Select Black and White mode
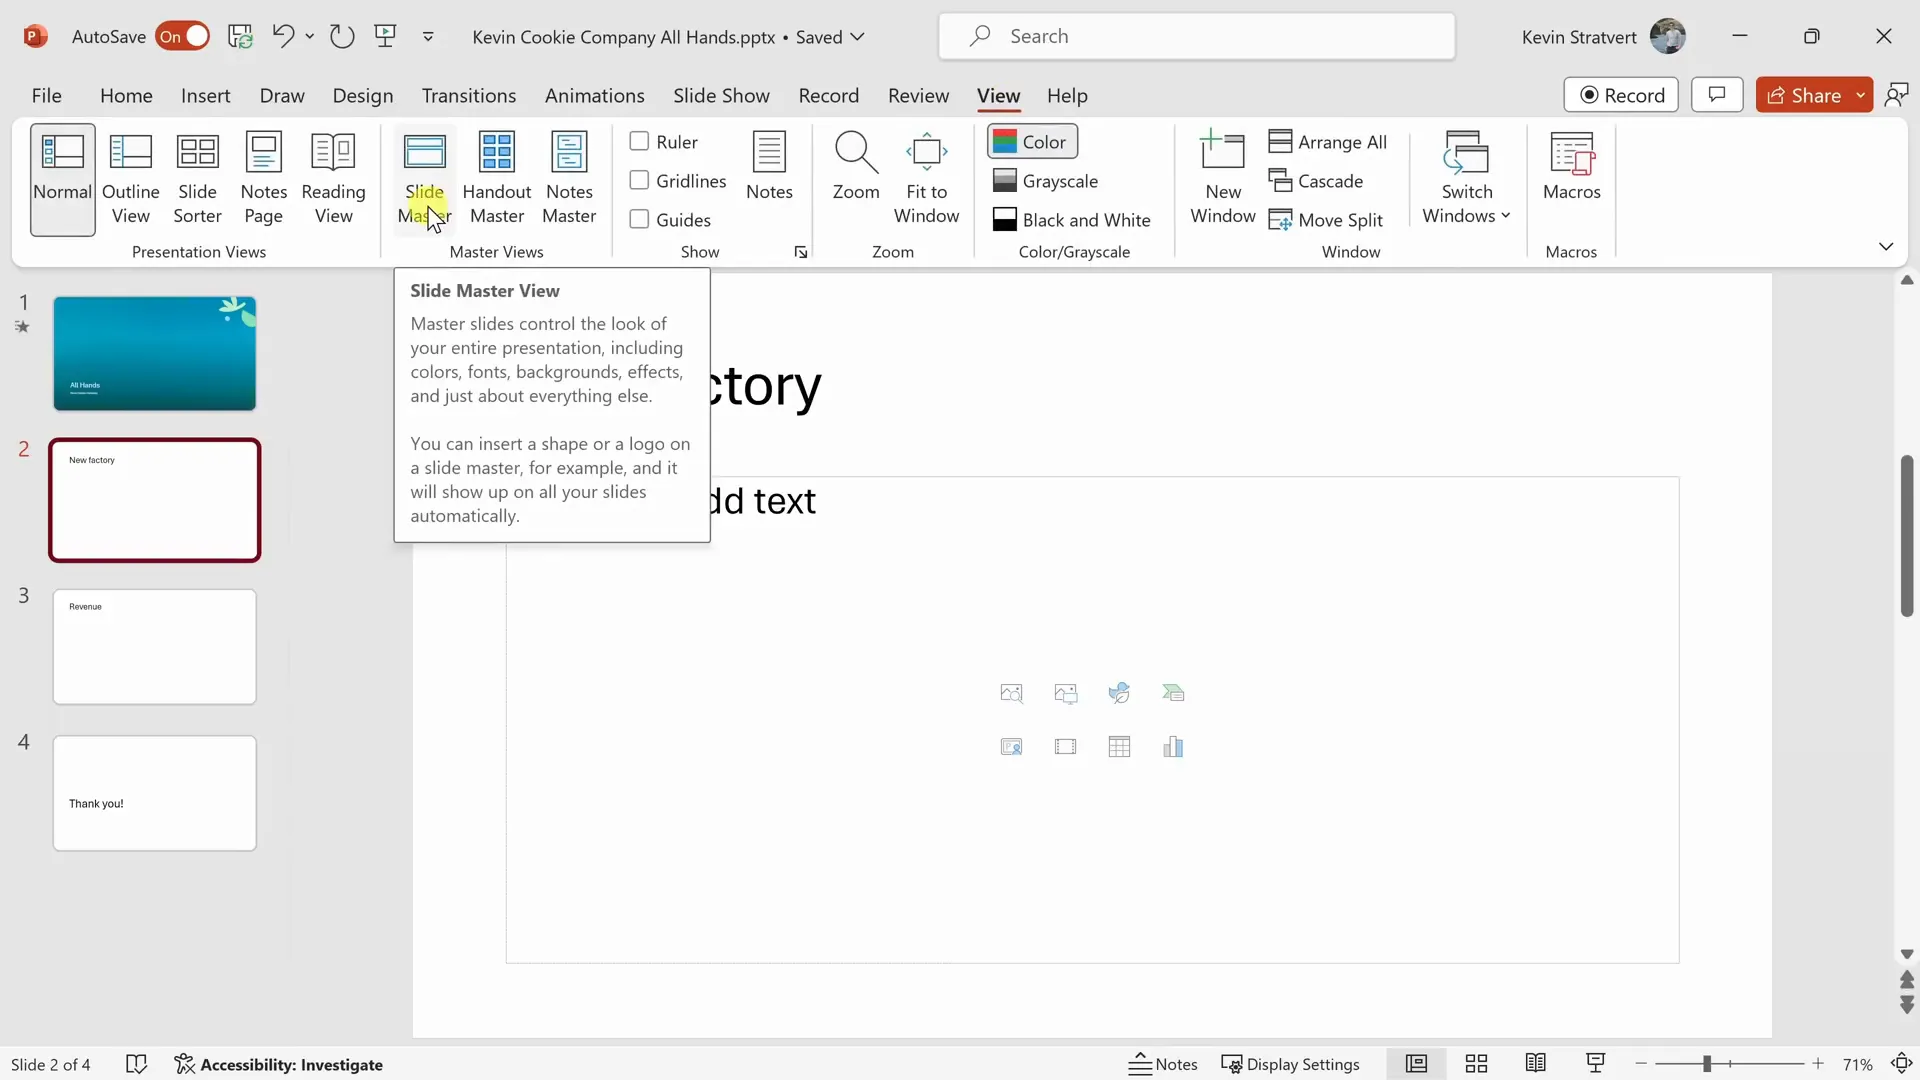Screen dimensions: 1920x1080 click(x=1072, y=220)
